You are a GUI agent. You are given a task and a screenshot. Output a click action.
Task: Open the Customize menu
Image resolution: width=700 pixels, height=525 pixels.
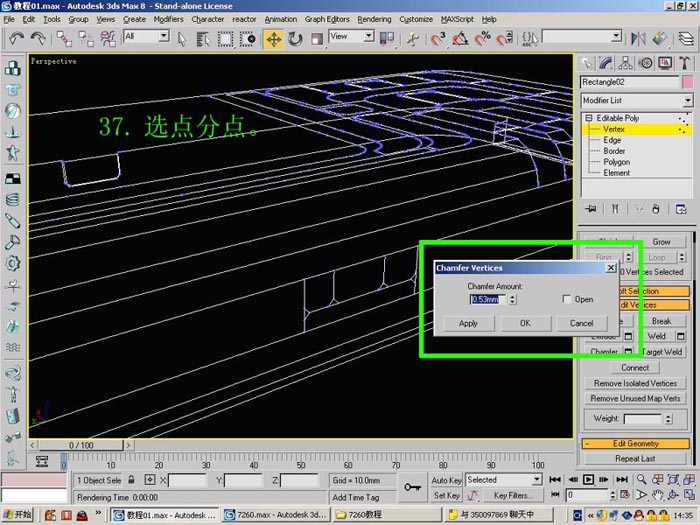tap(416, 19)
